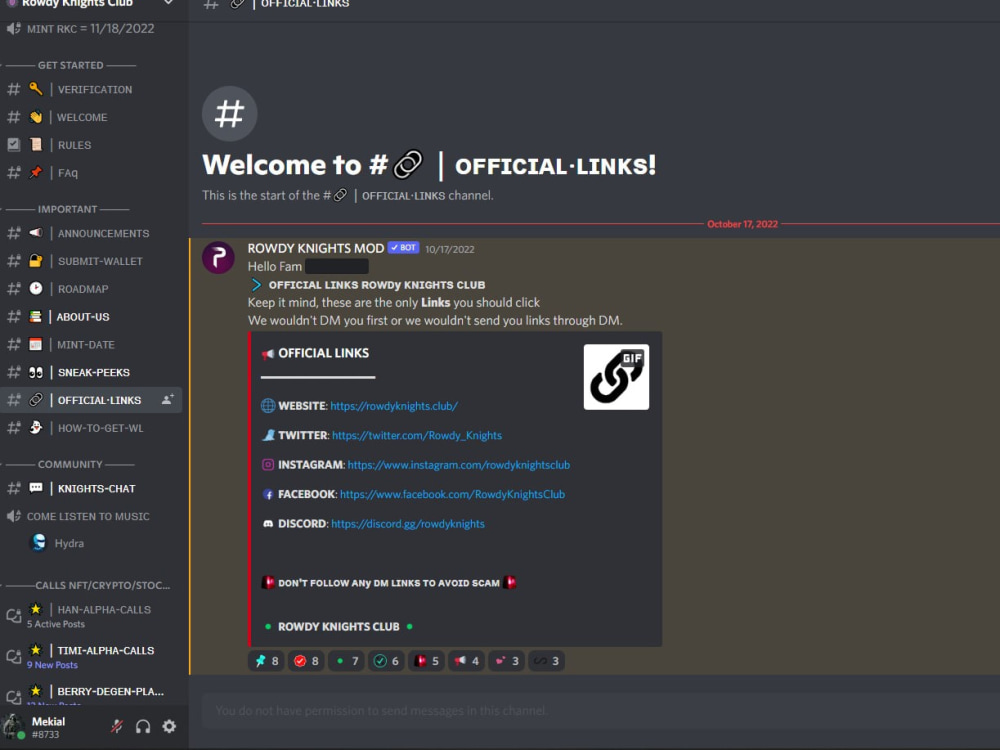Toggle the megaphone reaction with 4
1000x750 pixels.
click(x=467, y=661)
